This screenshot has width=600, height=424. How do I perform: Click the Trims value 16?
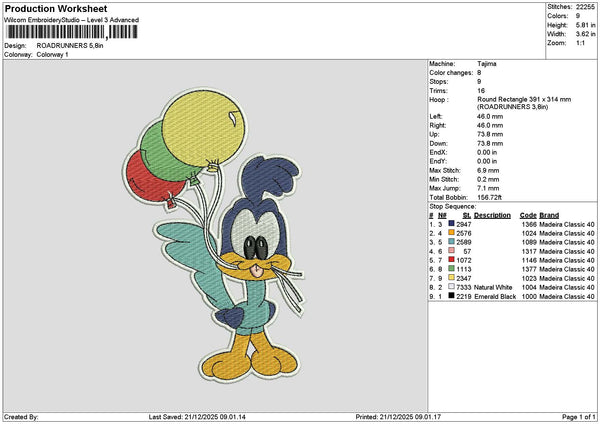coord(481,91)
